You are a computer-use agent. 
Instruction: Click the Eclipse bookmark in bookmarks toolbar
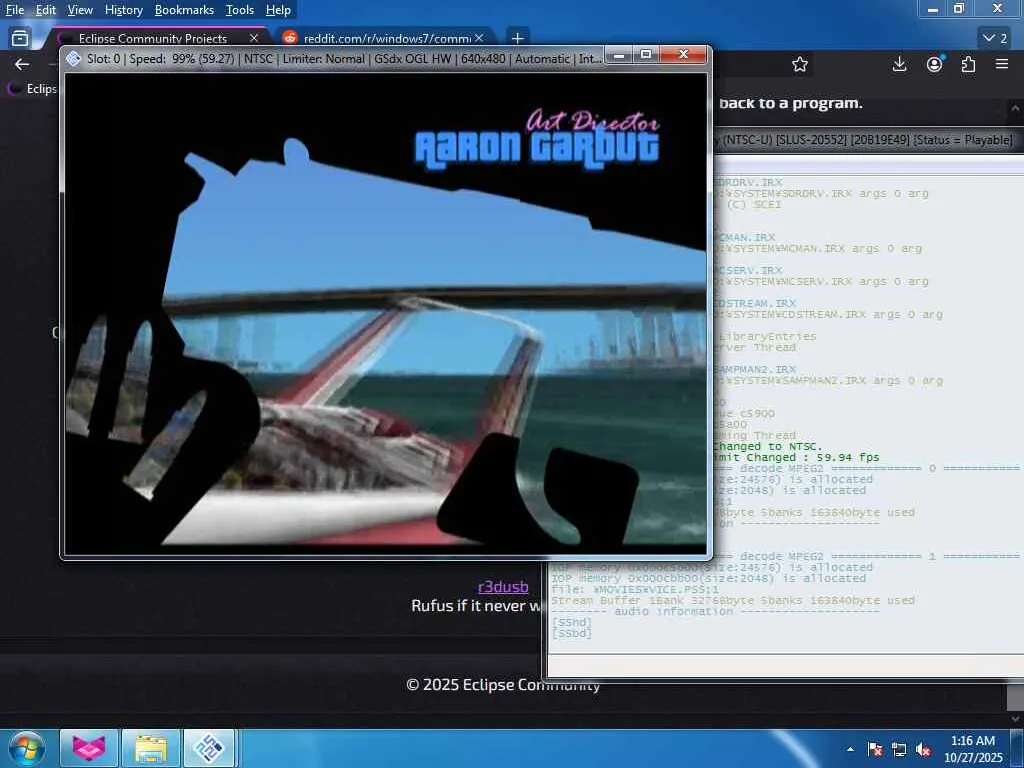point(32,88)
